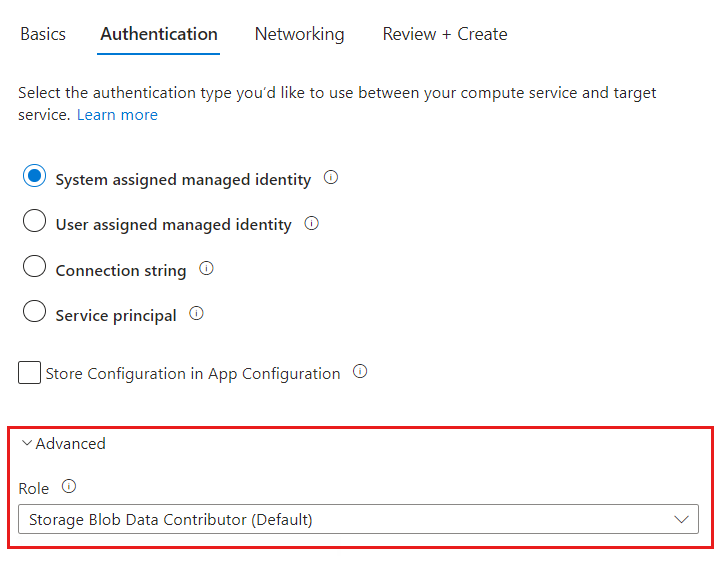Click the Advanced section label text
The width and height of the screenshot is (723, 562).
pos(70,443)
